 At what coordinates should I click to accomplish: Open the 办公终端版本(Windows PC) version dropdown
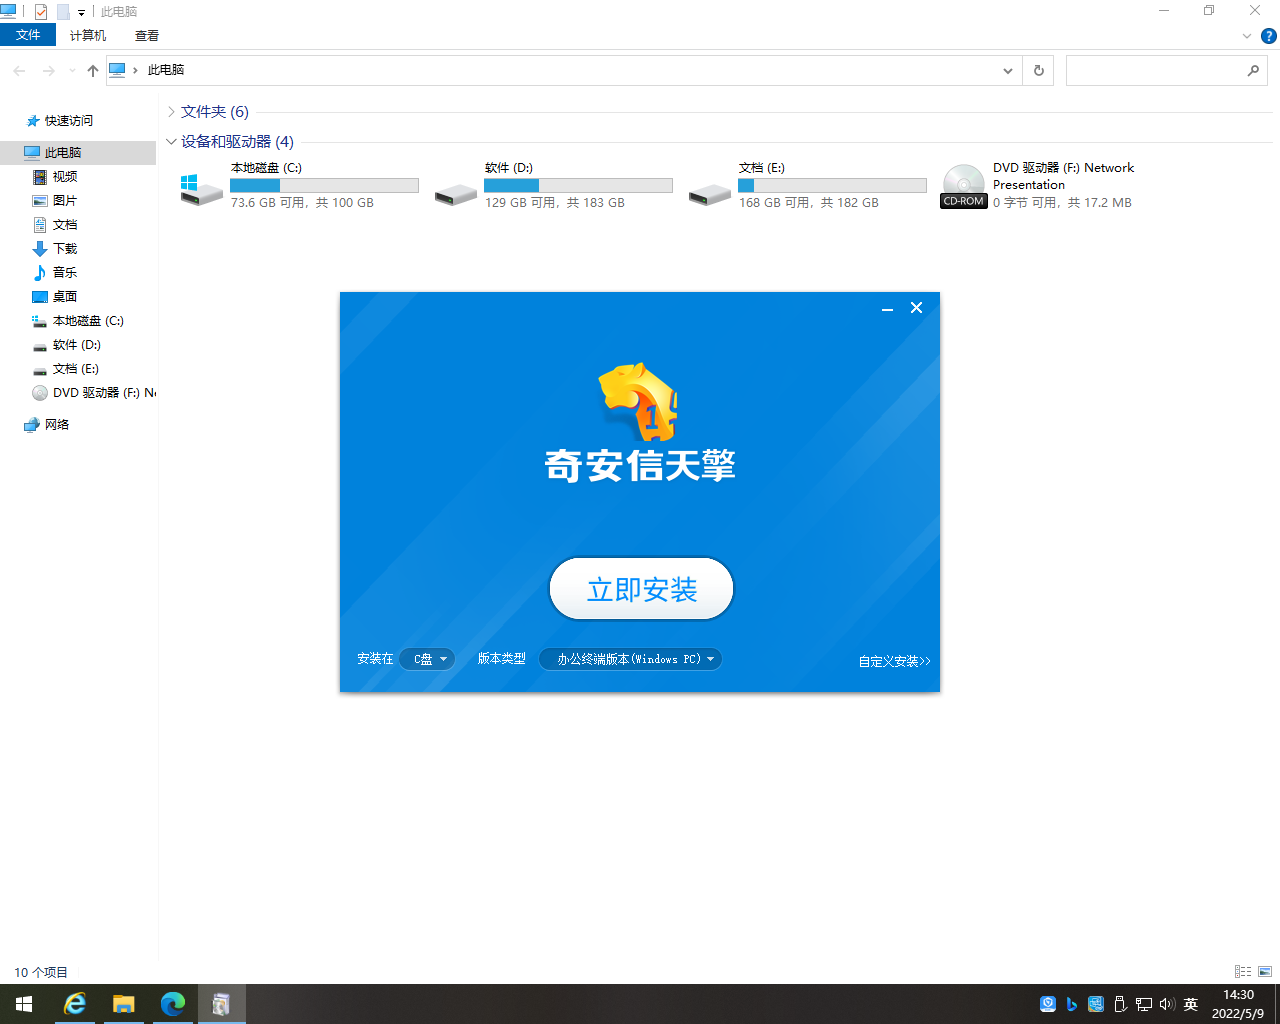tap(630, 659)
